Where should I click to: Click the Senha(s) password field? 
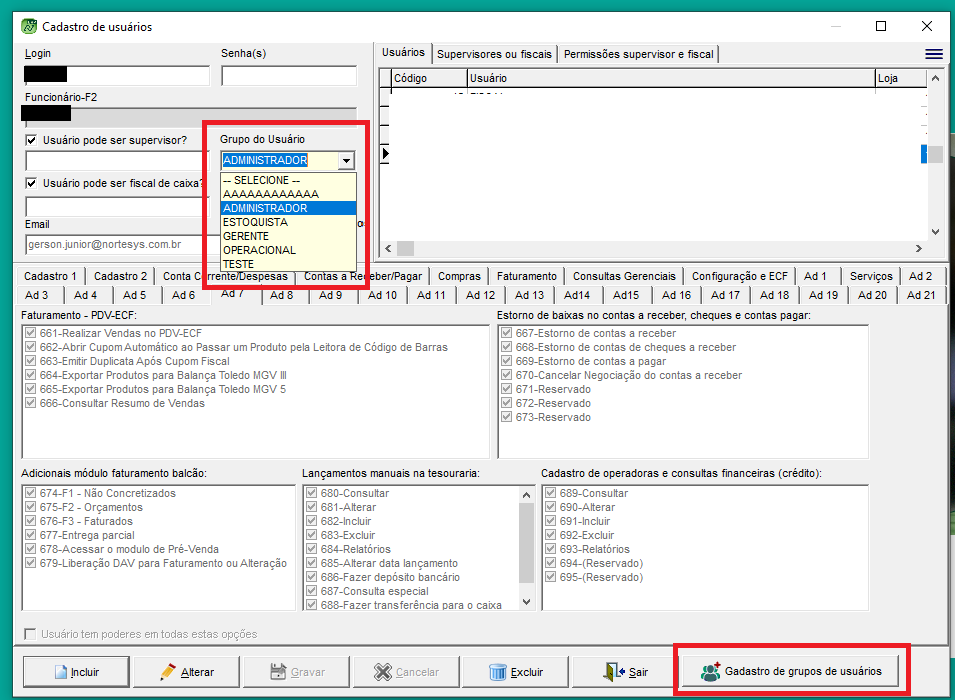(288, 76)
